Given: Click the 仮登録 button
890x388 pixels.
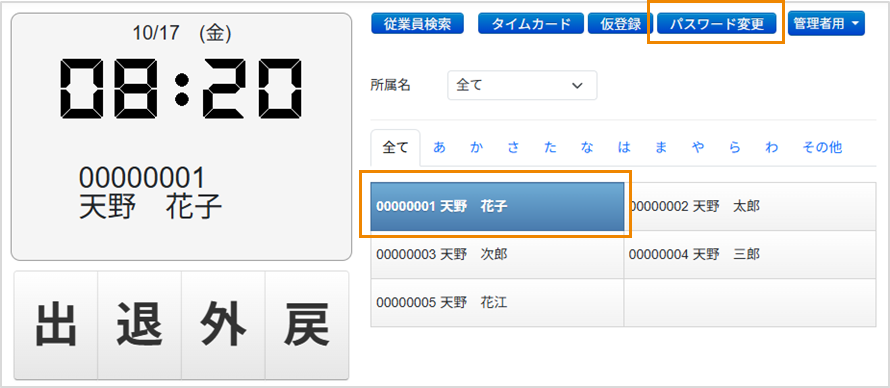Looking at the screenshot, I should coord(620,24).
